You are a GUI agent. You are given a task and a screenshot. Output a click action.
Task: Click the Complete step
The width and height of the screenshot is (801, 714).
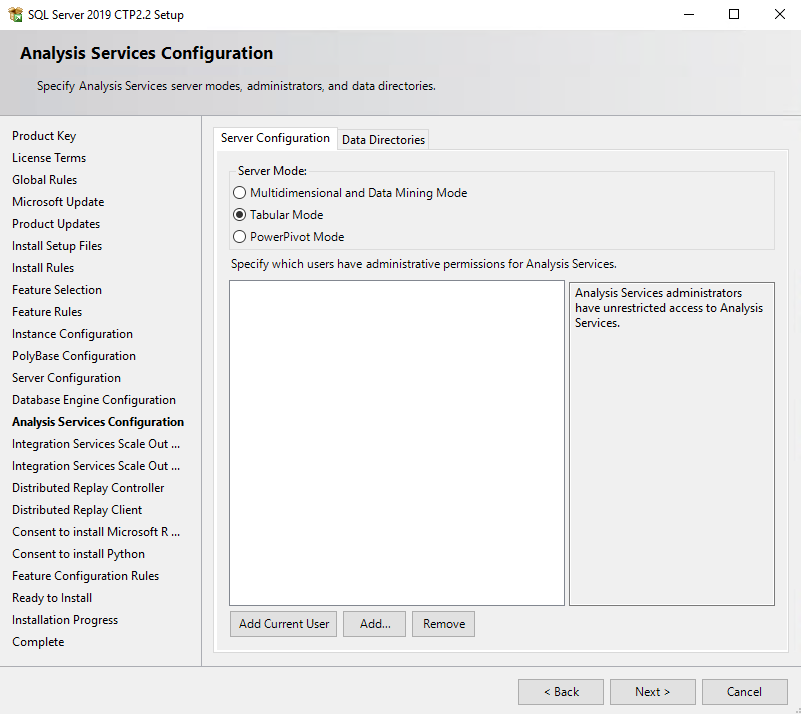click(x=38, y=641)
